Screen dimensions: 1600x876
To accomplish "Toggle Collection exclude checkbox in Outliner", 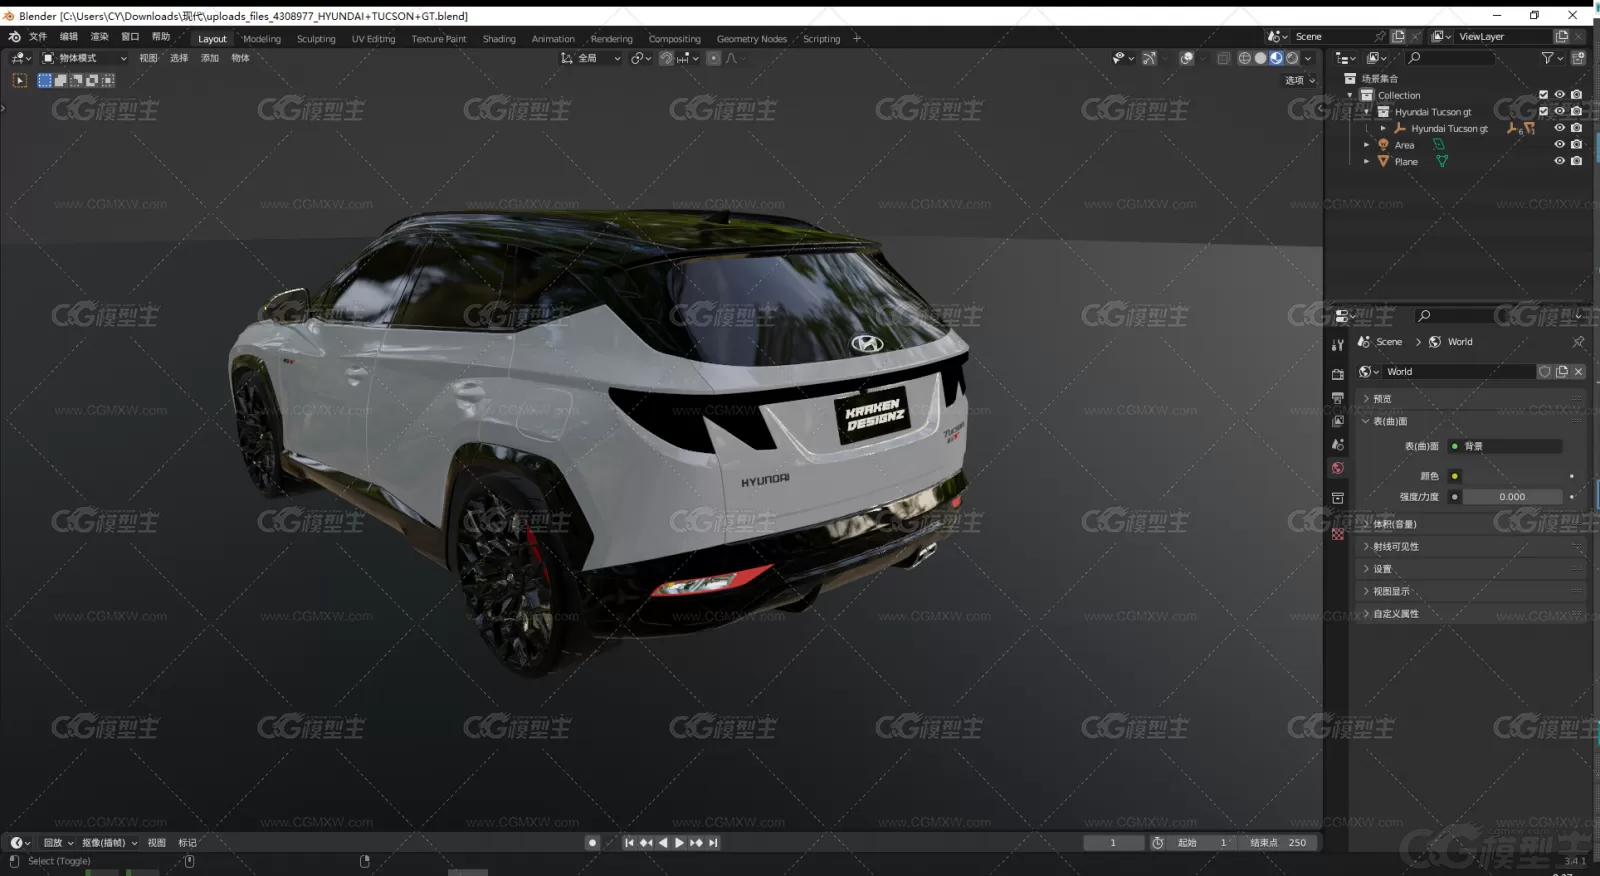I will (x=1543, y=95).
